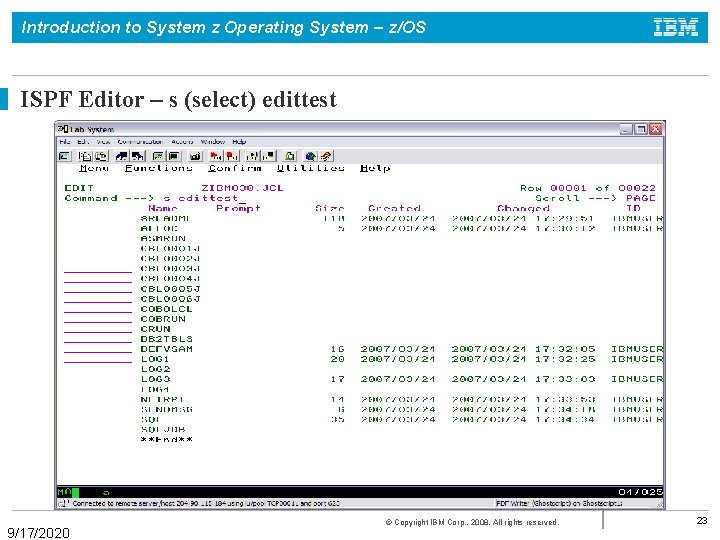The height and width of the screenshot is (540, 720).
Task: Click the Receive File from Host icon
Action: [x=138, y=156]
